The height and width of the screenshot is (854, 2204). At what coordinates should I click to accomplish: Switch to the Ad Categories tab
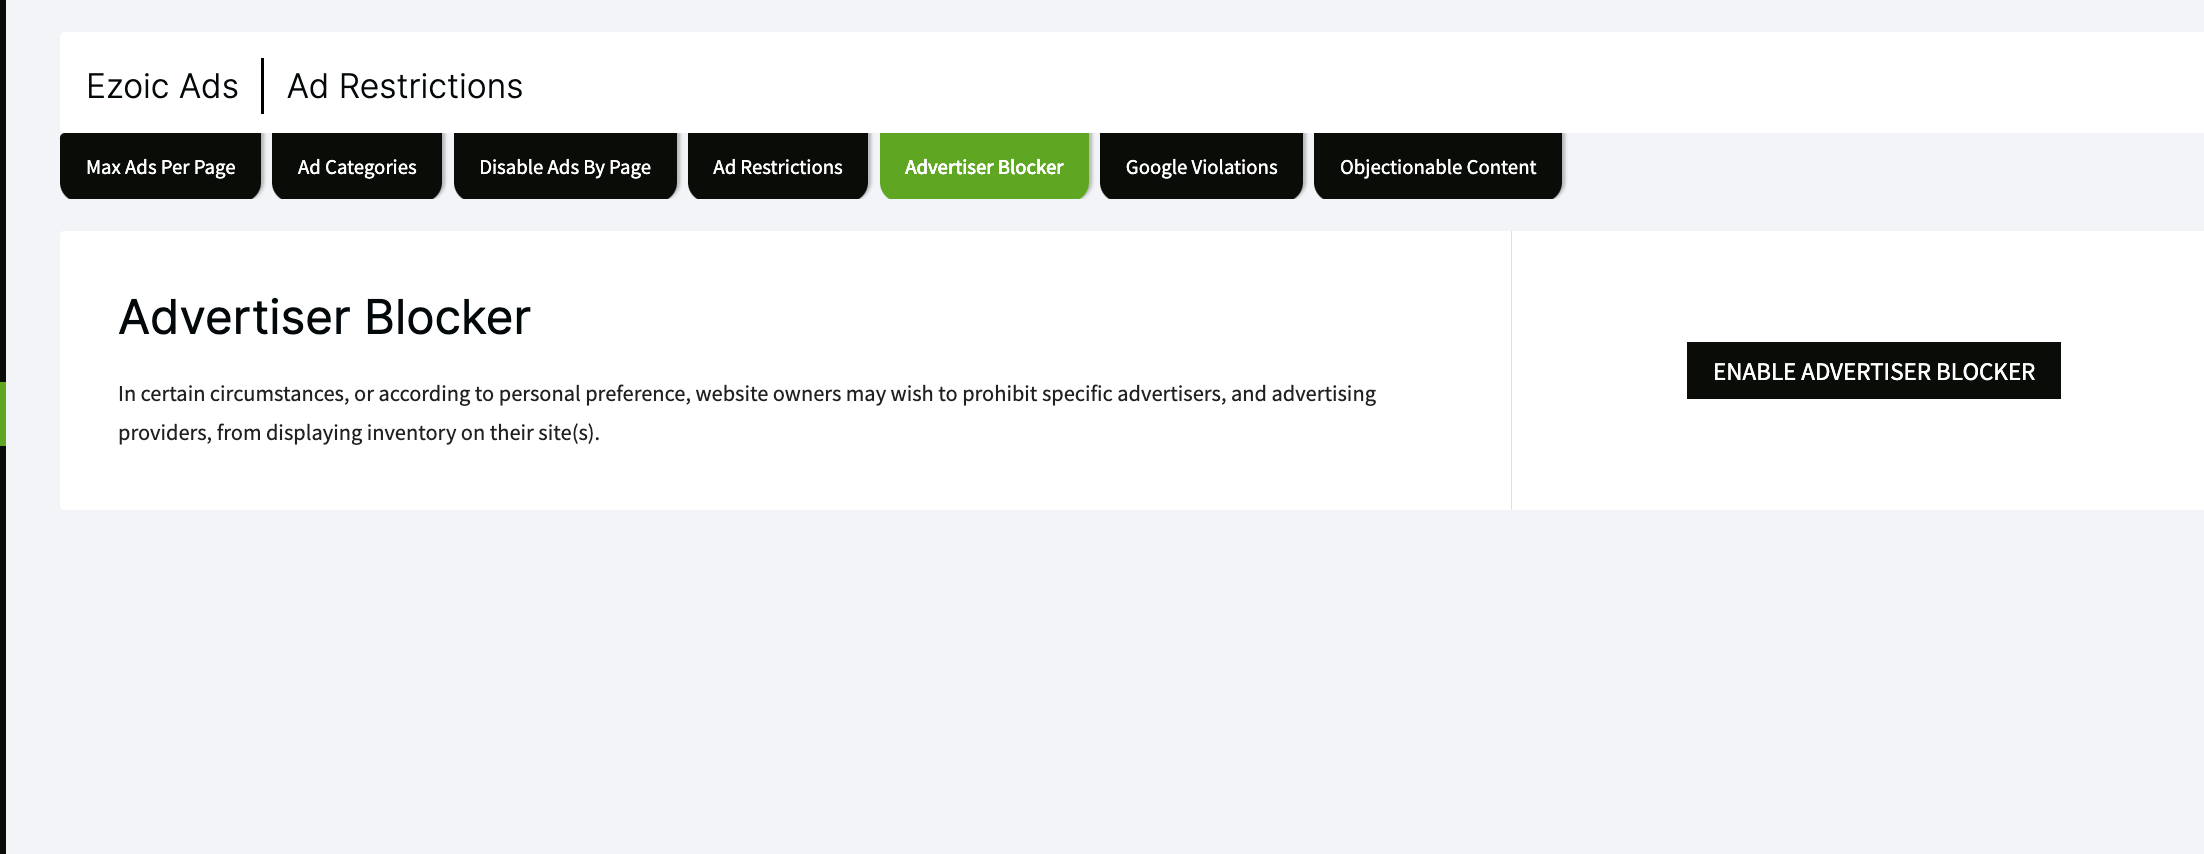[x=357, y=166]
